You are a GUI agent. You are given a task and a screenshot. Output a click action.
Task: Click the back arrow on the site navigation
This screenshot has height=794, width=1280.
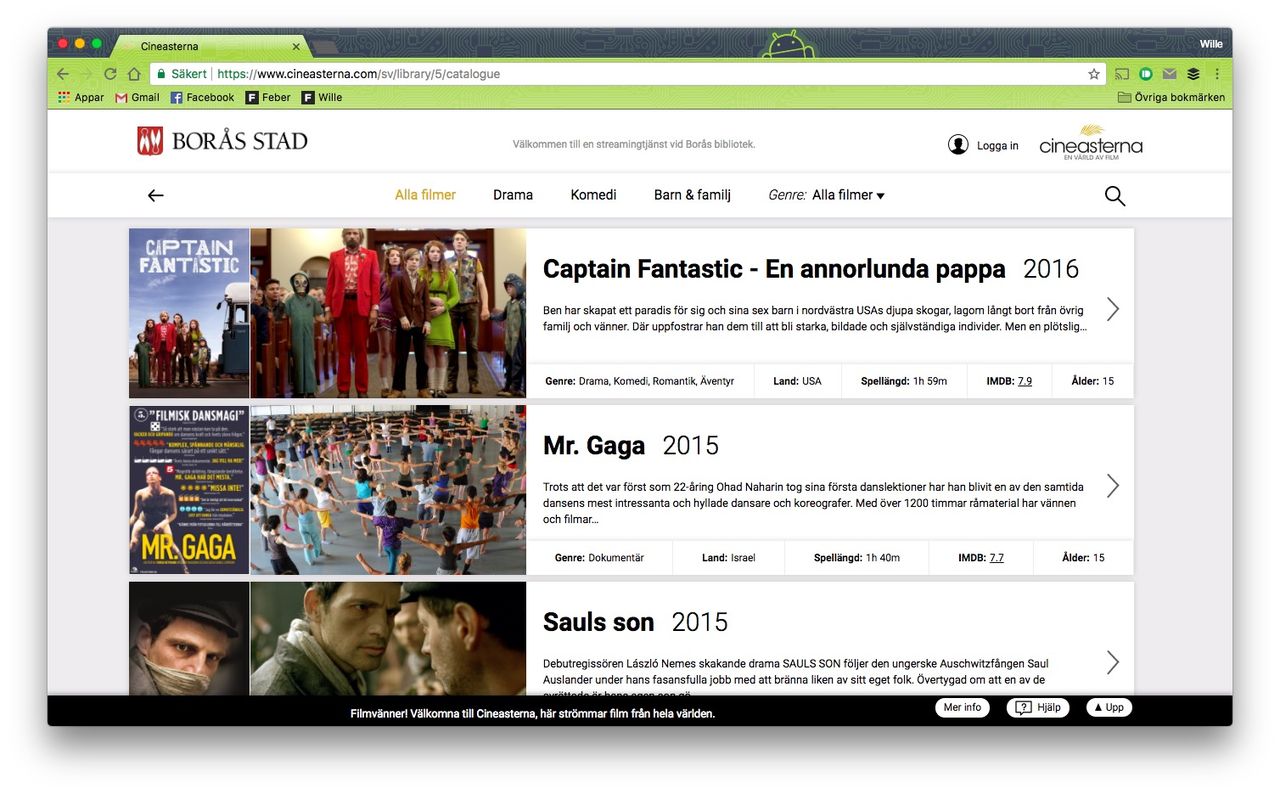point(155,196)
